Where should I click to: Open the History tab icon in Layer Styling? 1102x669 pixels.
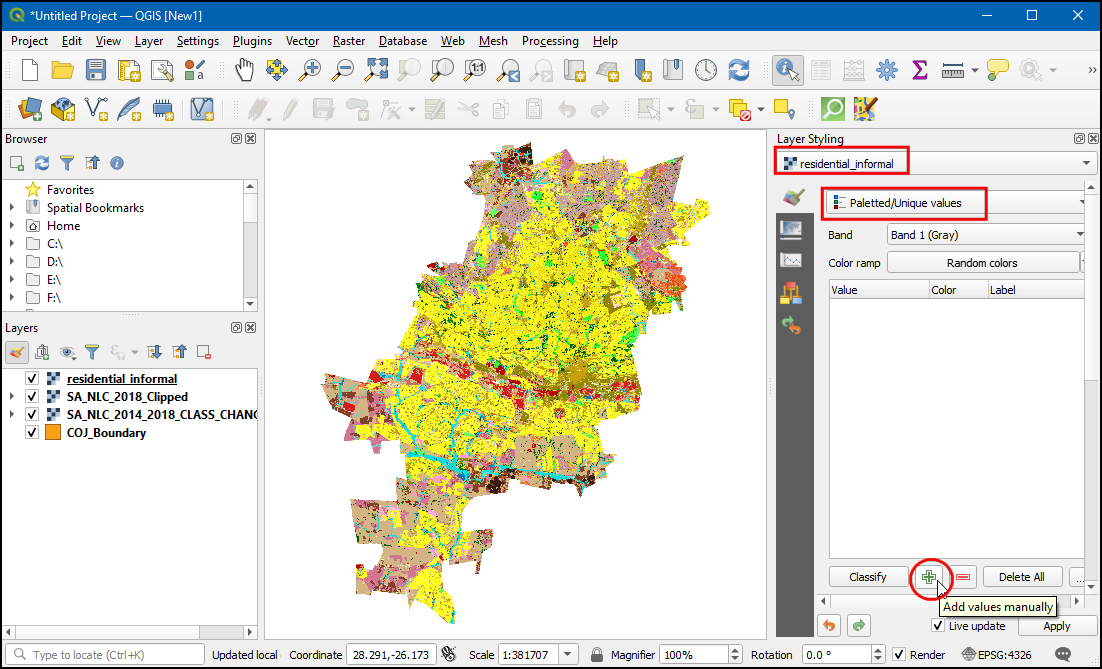[792, 325]
